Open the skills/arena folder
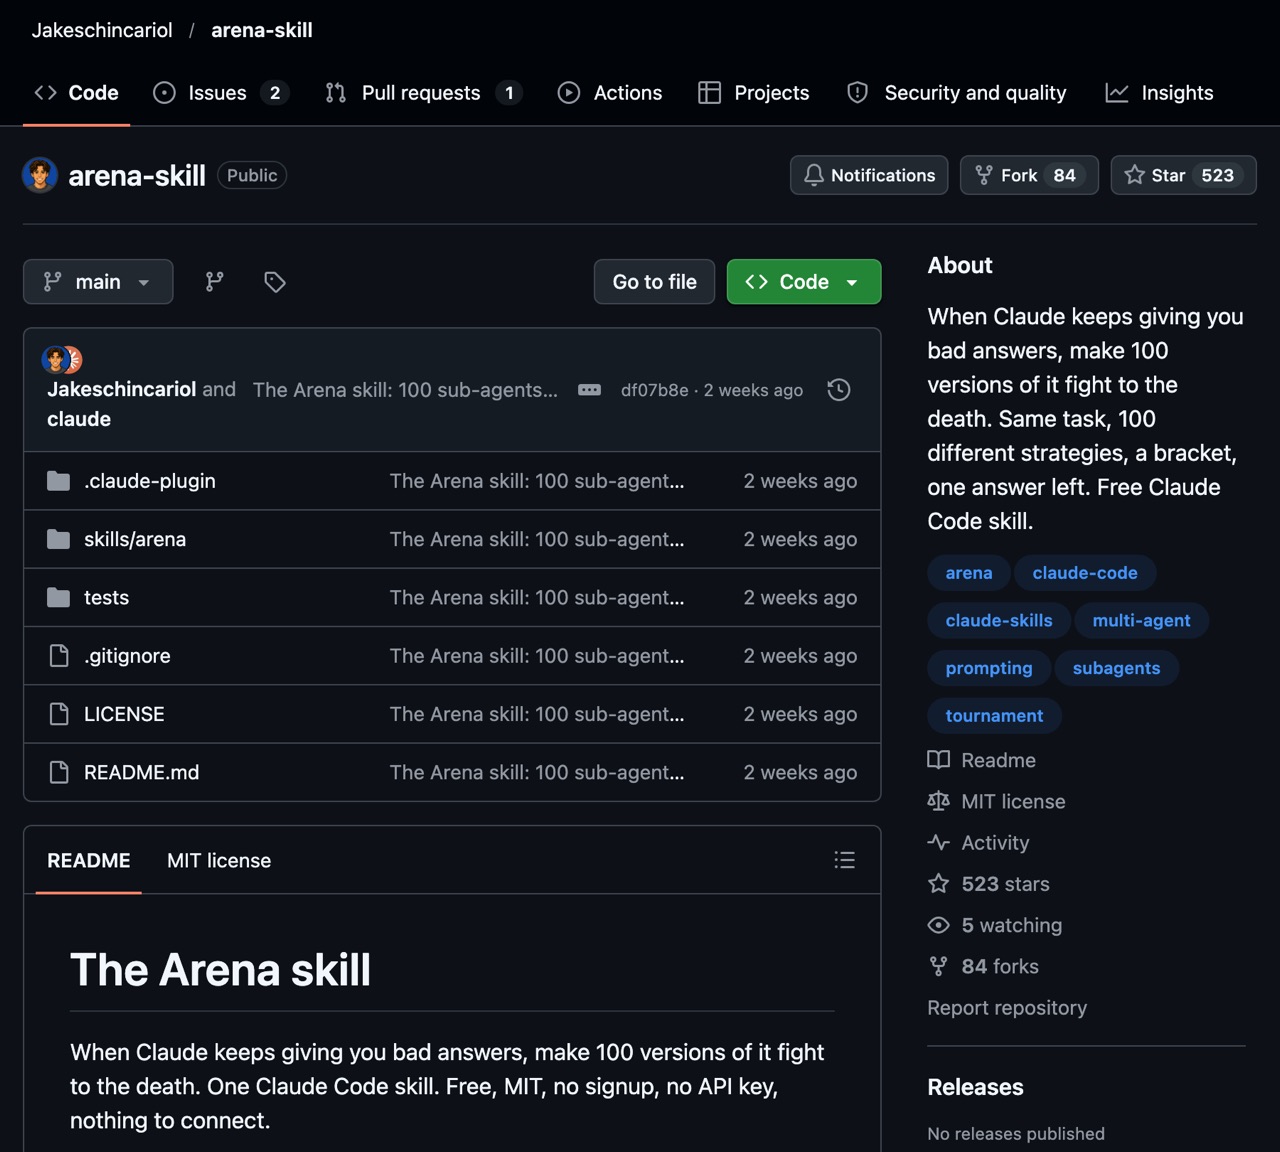This screenshot has width=1280, height=1152. click(135, 540)
